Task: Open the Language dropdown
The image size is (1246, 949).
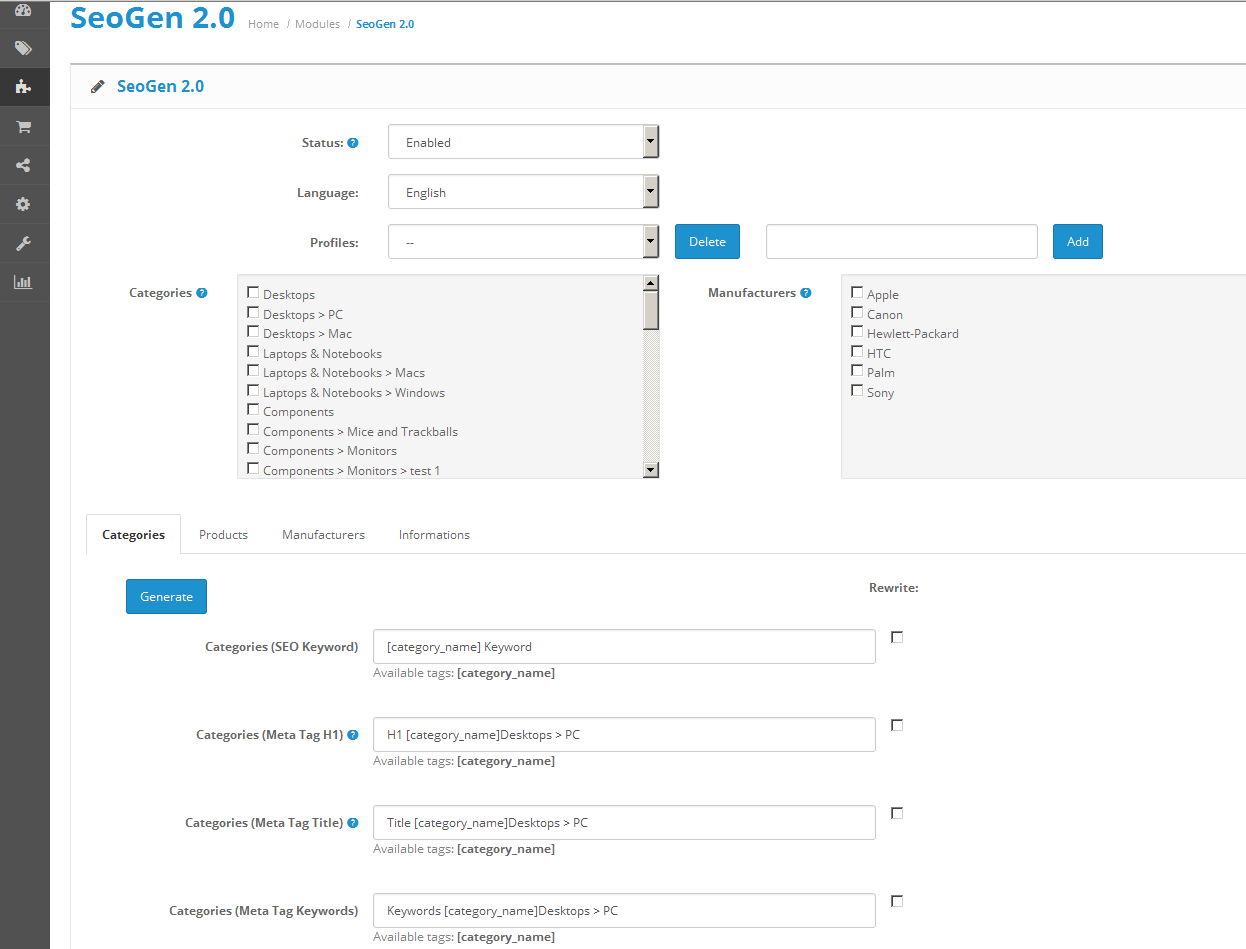Action: 650,191
